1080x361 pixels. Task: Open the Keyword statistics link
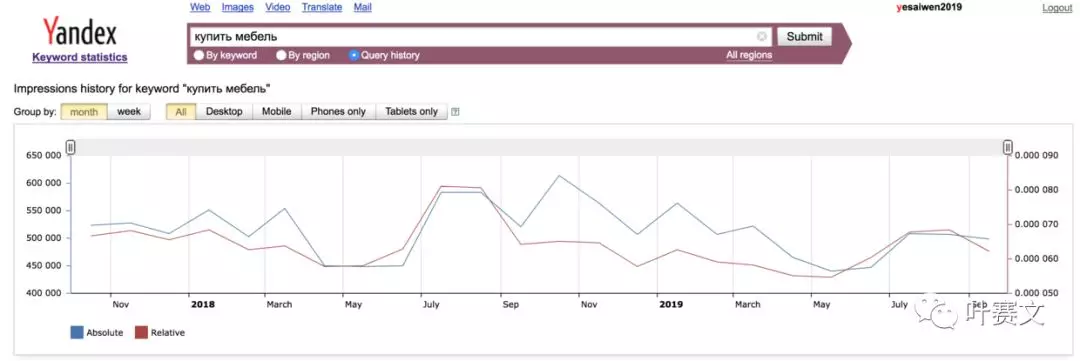click(80, 57)
